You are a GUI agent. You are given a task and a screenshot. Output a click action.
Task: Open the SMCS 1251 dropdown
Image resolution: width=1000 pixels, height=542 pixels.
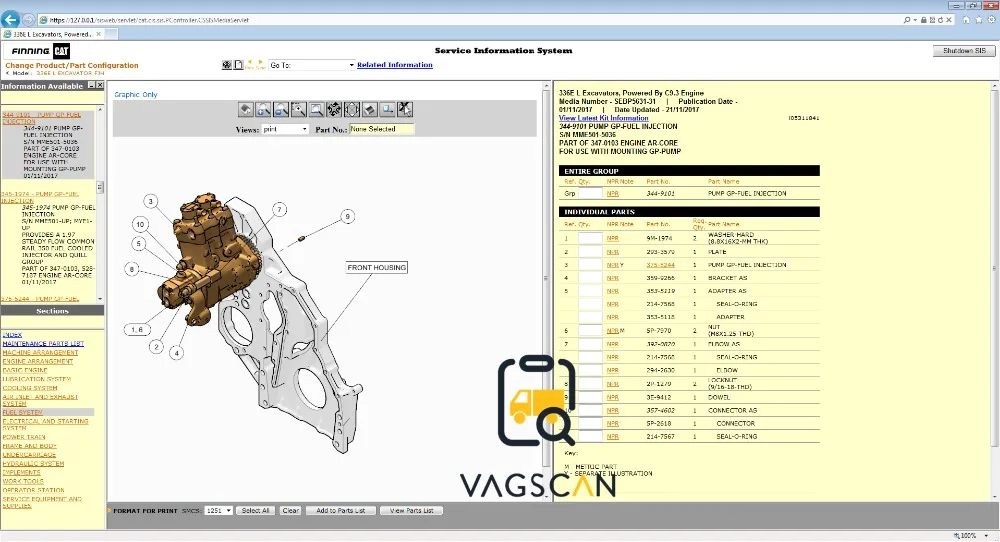tap(218, 511)
